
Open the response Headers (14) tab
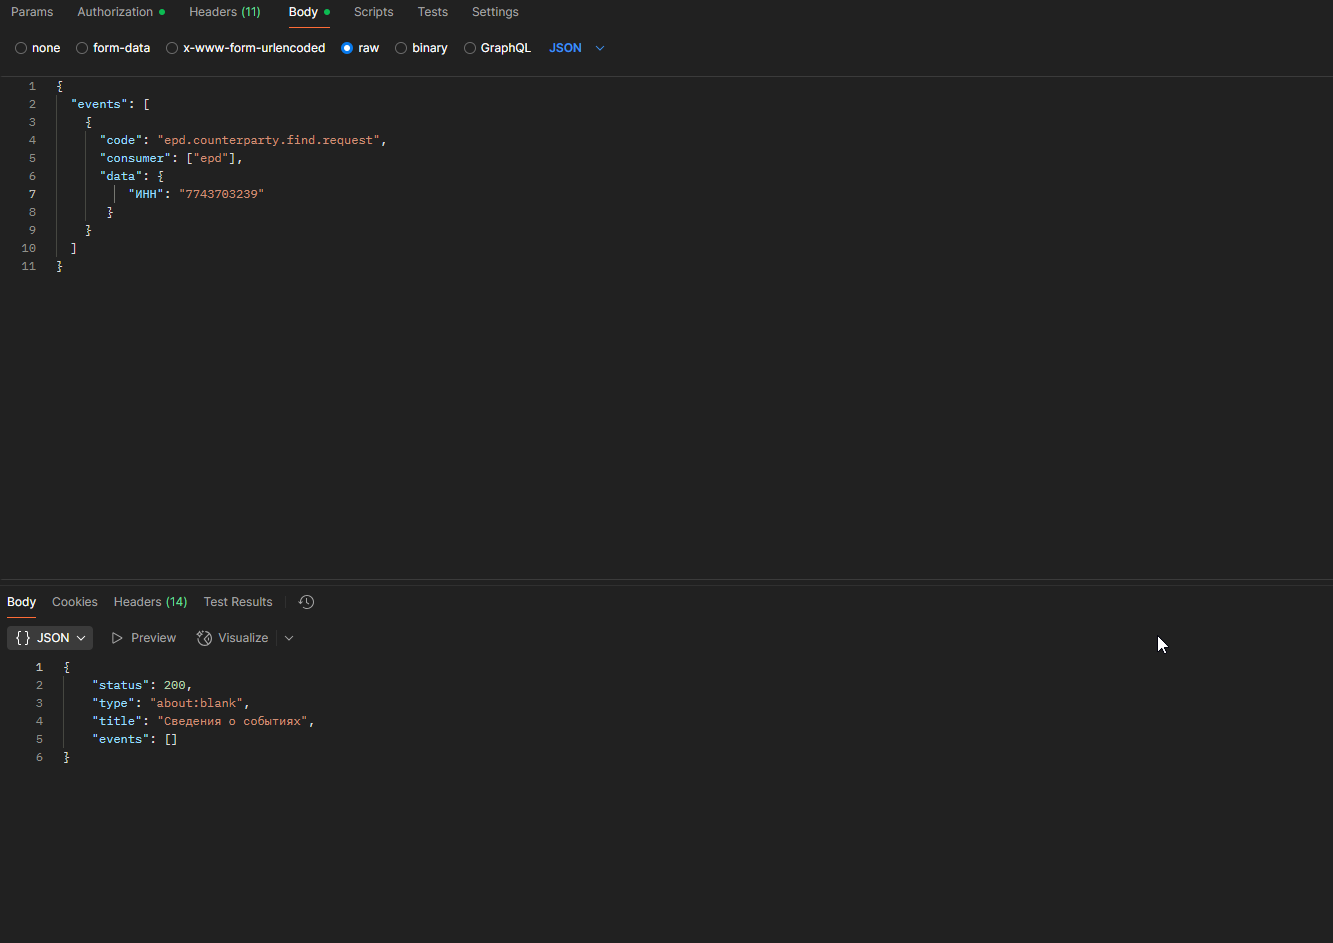[x=150, y=602]
